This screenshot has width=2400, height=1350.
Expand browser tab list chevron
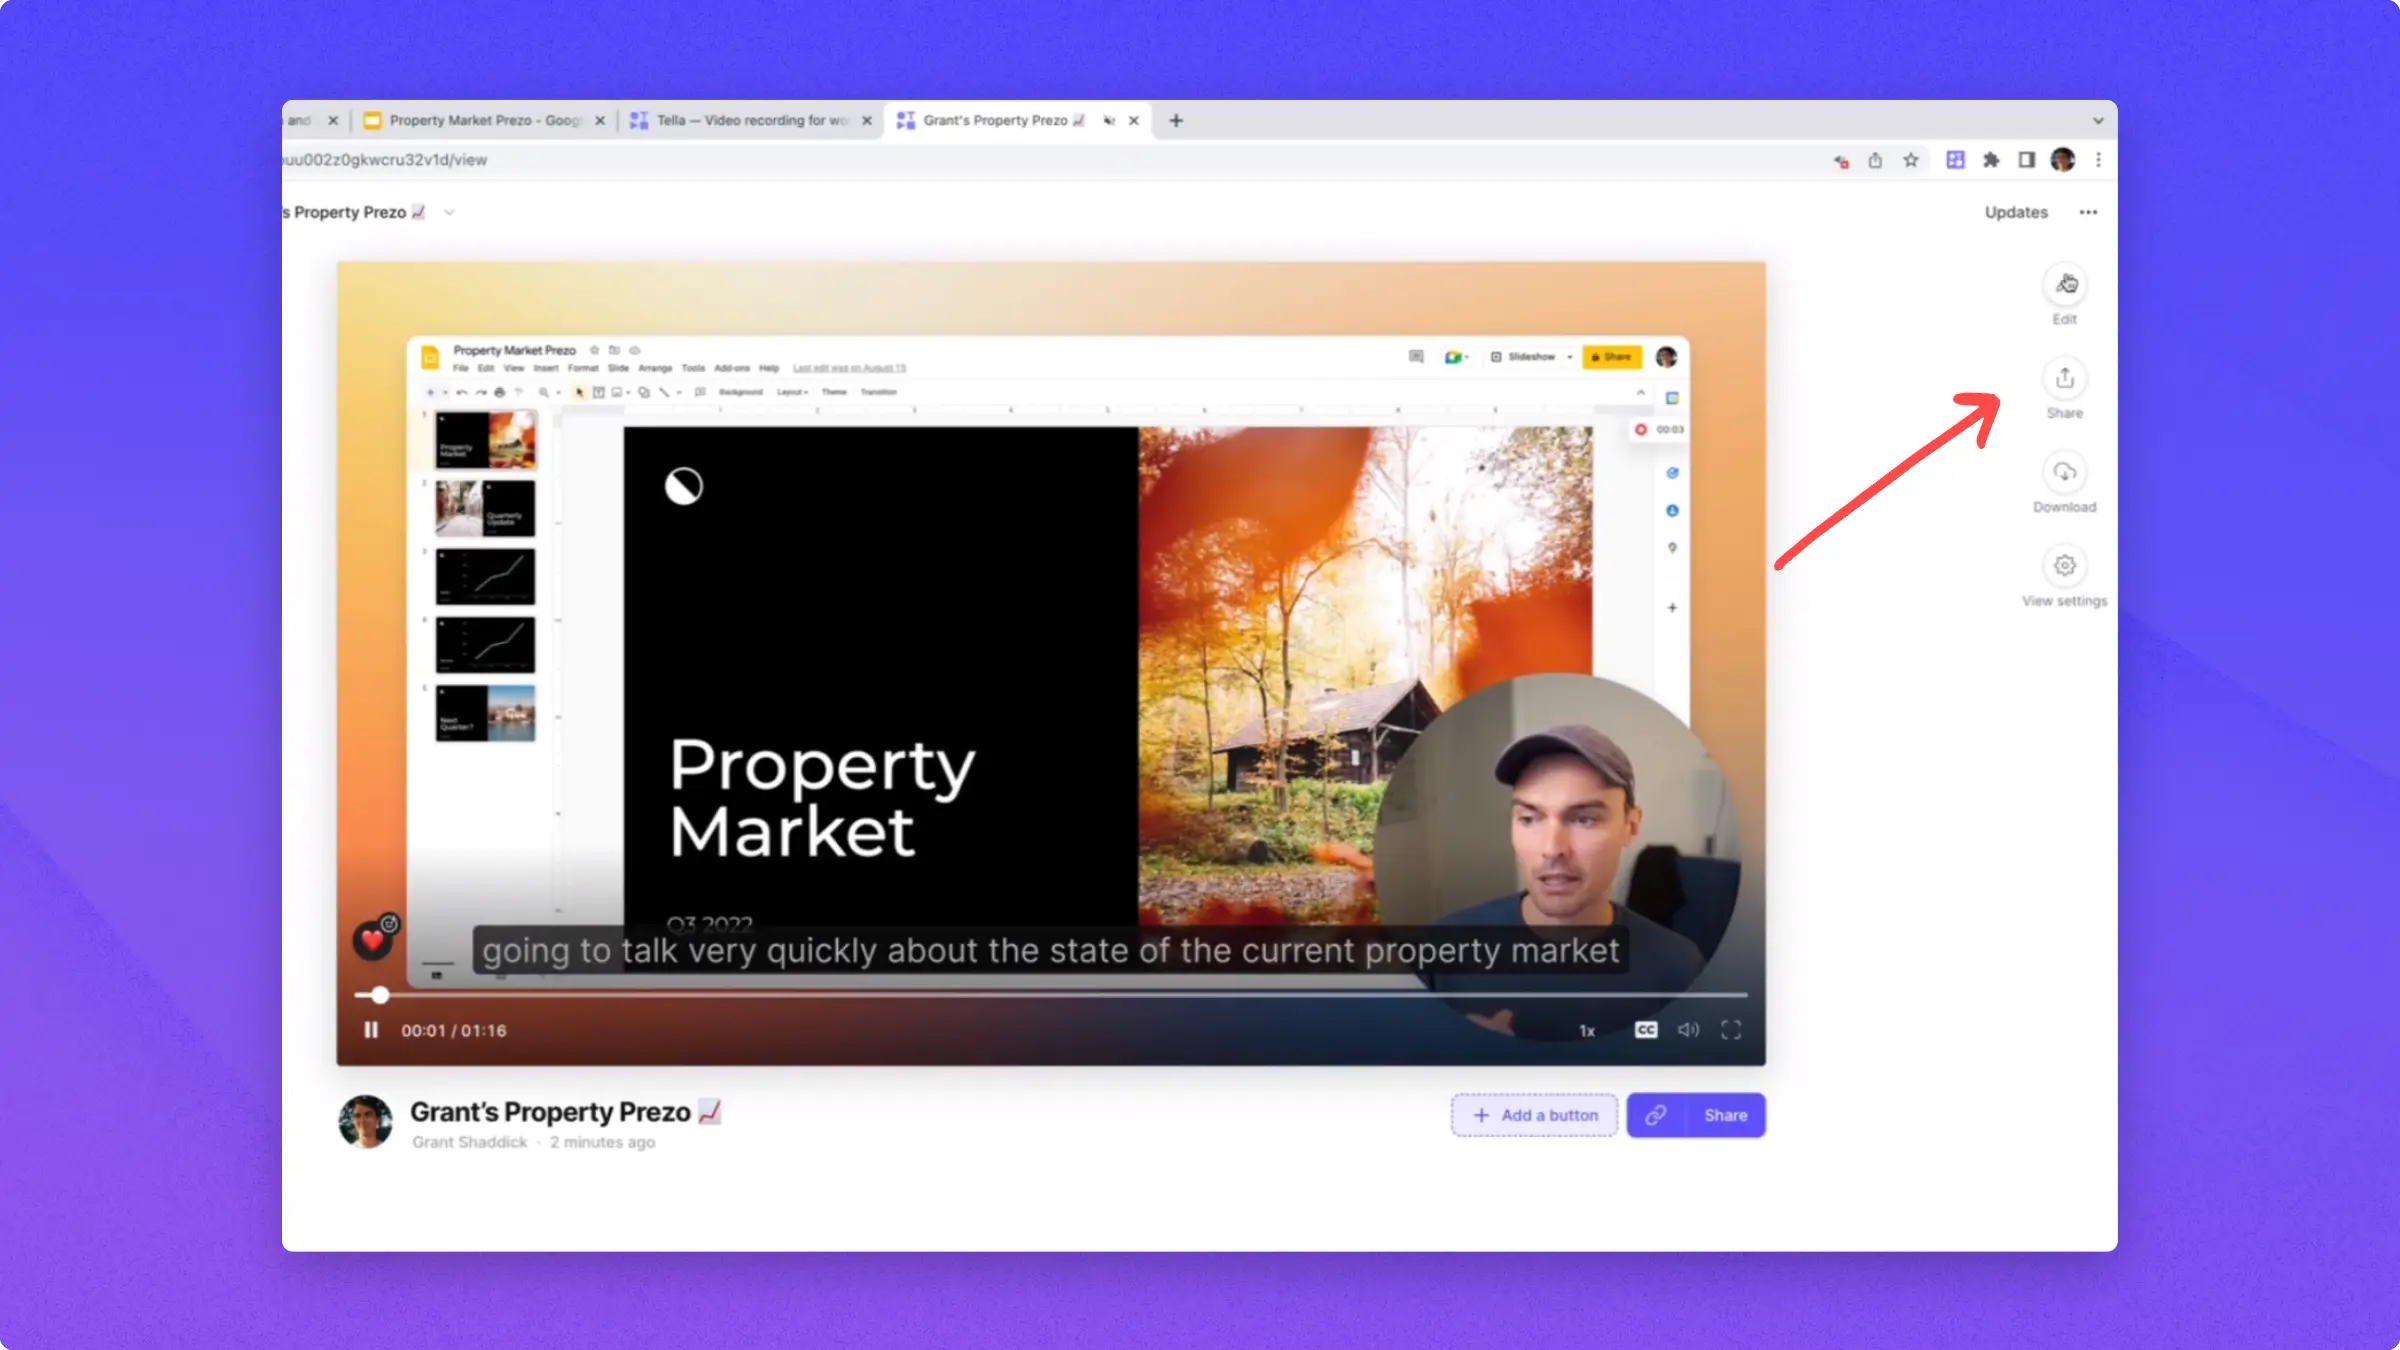click(x=2098, y=120)
